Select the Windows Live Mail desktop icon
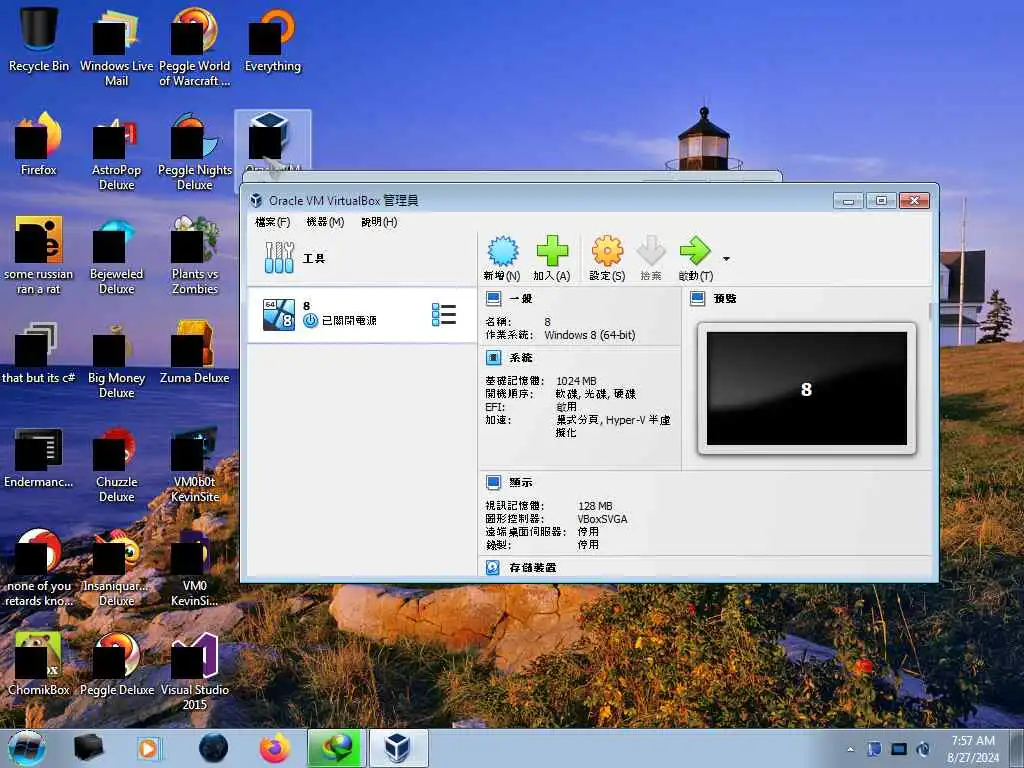 pyautogui.click(x=116, y=47)
